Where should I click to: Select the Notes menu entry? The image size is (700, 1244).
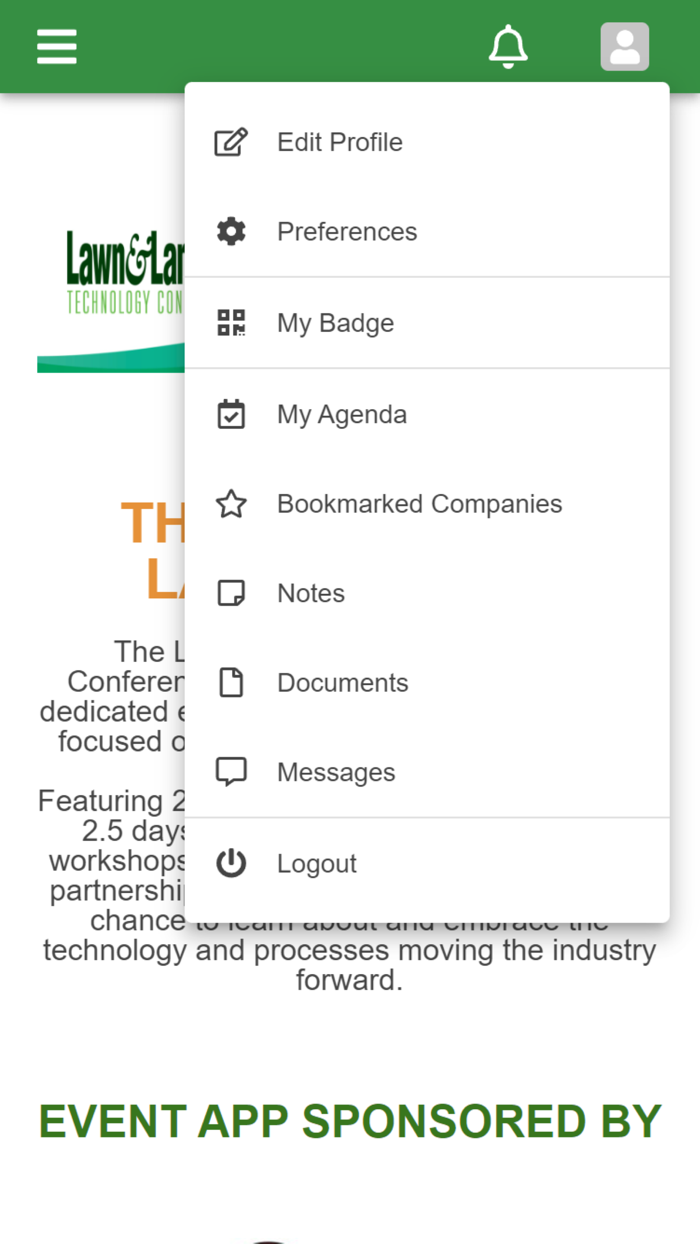311,593
